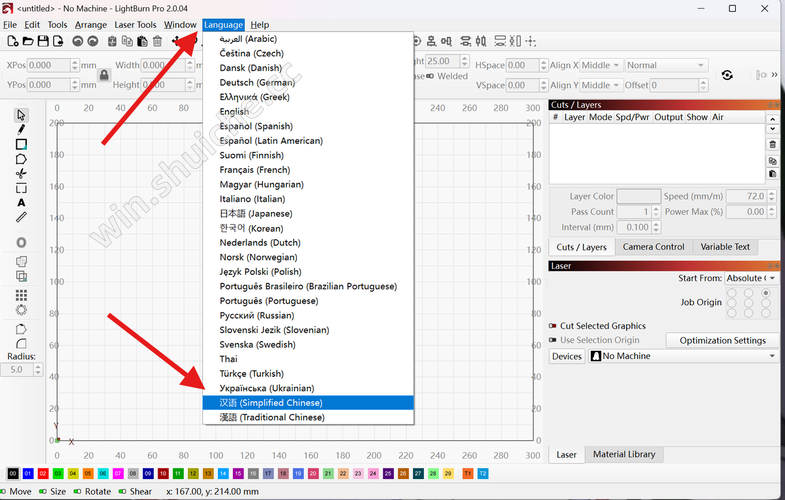Pick the Rectangle drawing tool
The height and width of the screenshot is (500, 785).
(x=21, y=144)
